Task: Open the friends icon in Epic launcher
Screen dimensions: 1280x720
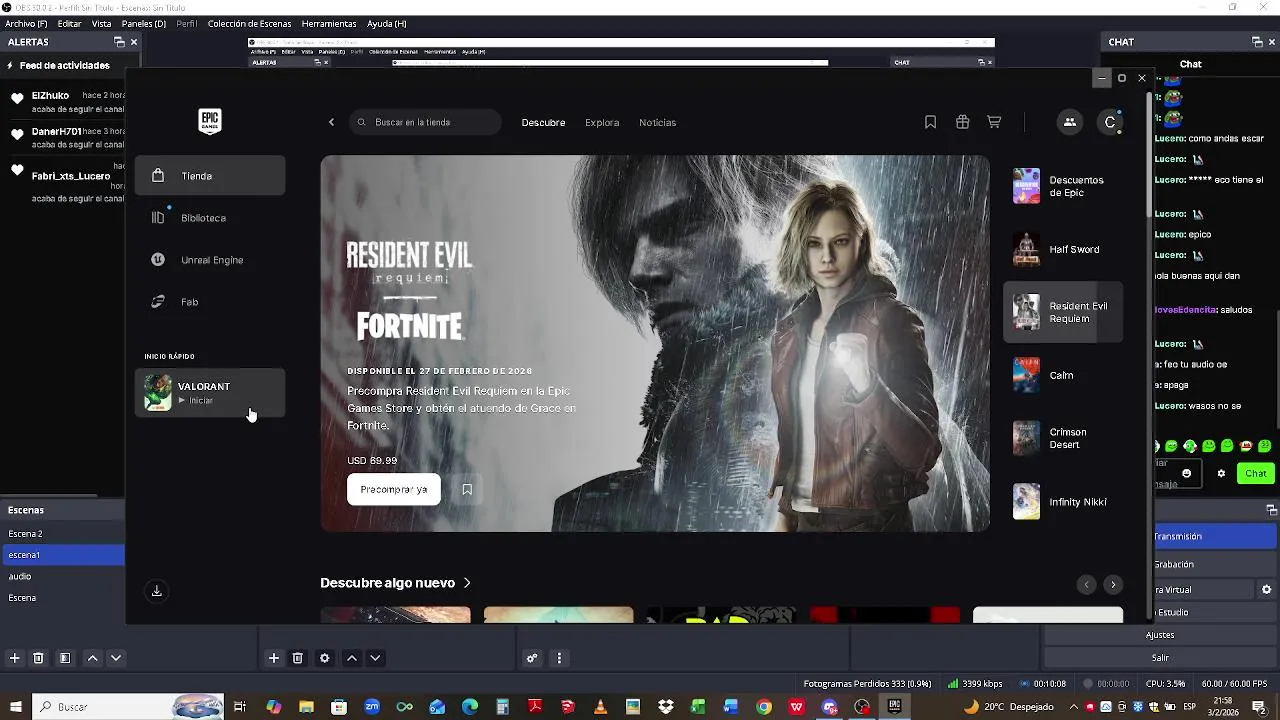Action: click(x=1069, y=122)
